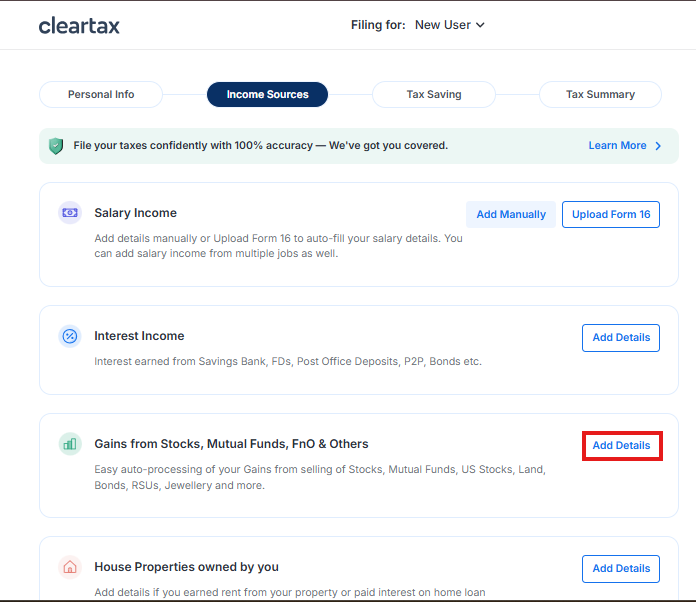Add Details for Interest Income
This screenshot has height=602, width=696.
[x=621, y=338]
